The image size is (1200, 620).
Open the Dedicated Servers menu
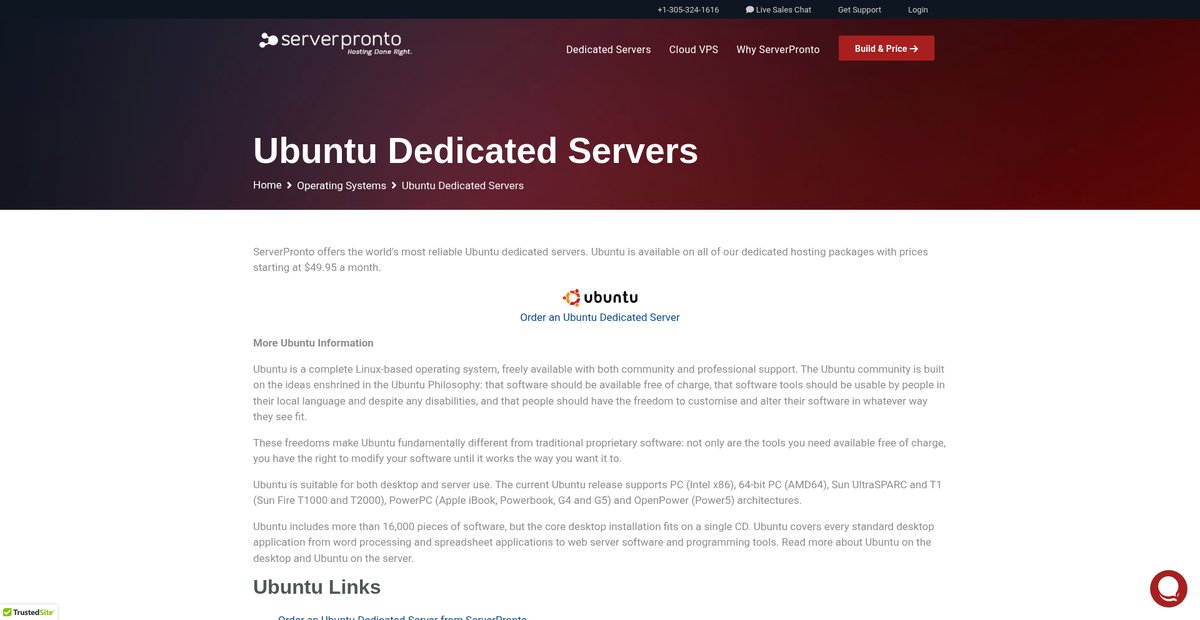[608, 49]
